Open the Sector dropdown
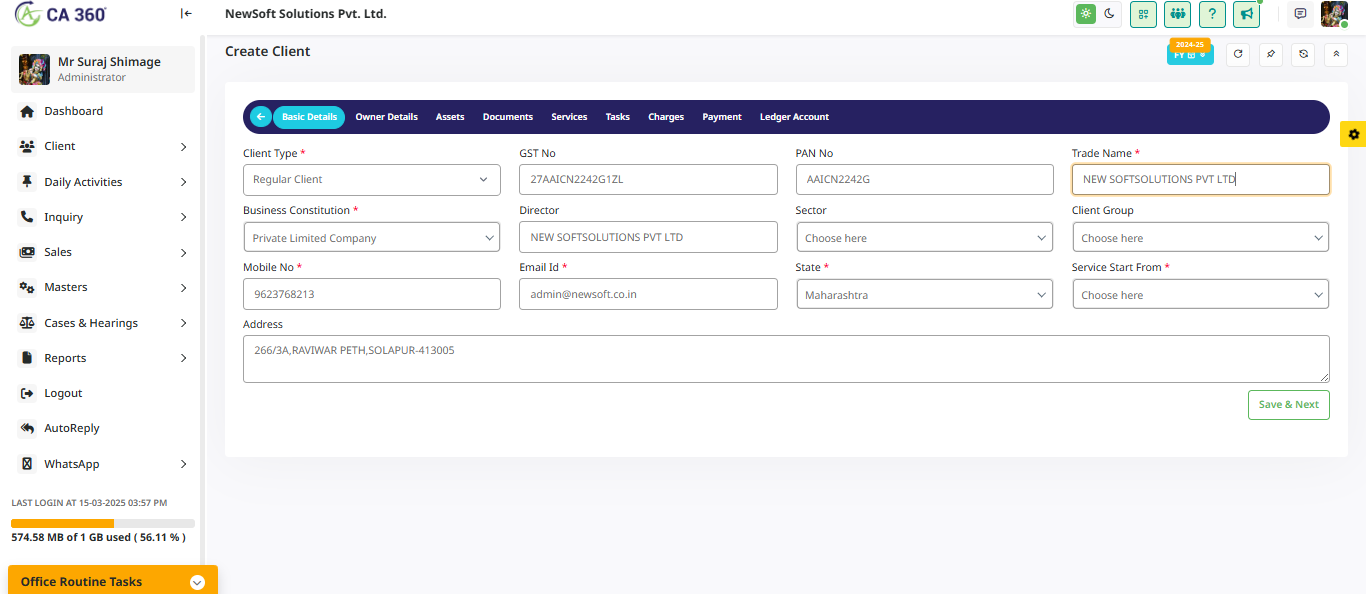1366x594 pixels. pyautogui.click(x=924, y=238)
